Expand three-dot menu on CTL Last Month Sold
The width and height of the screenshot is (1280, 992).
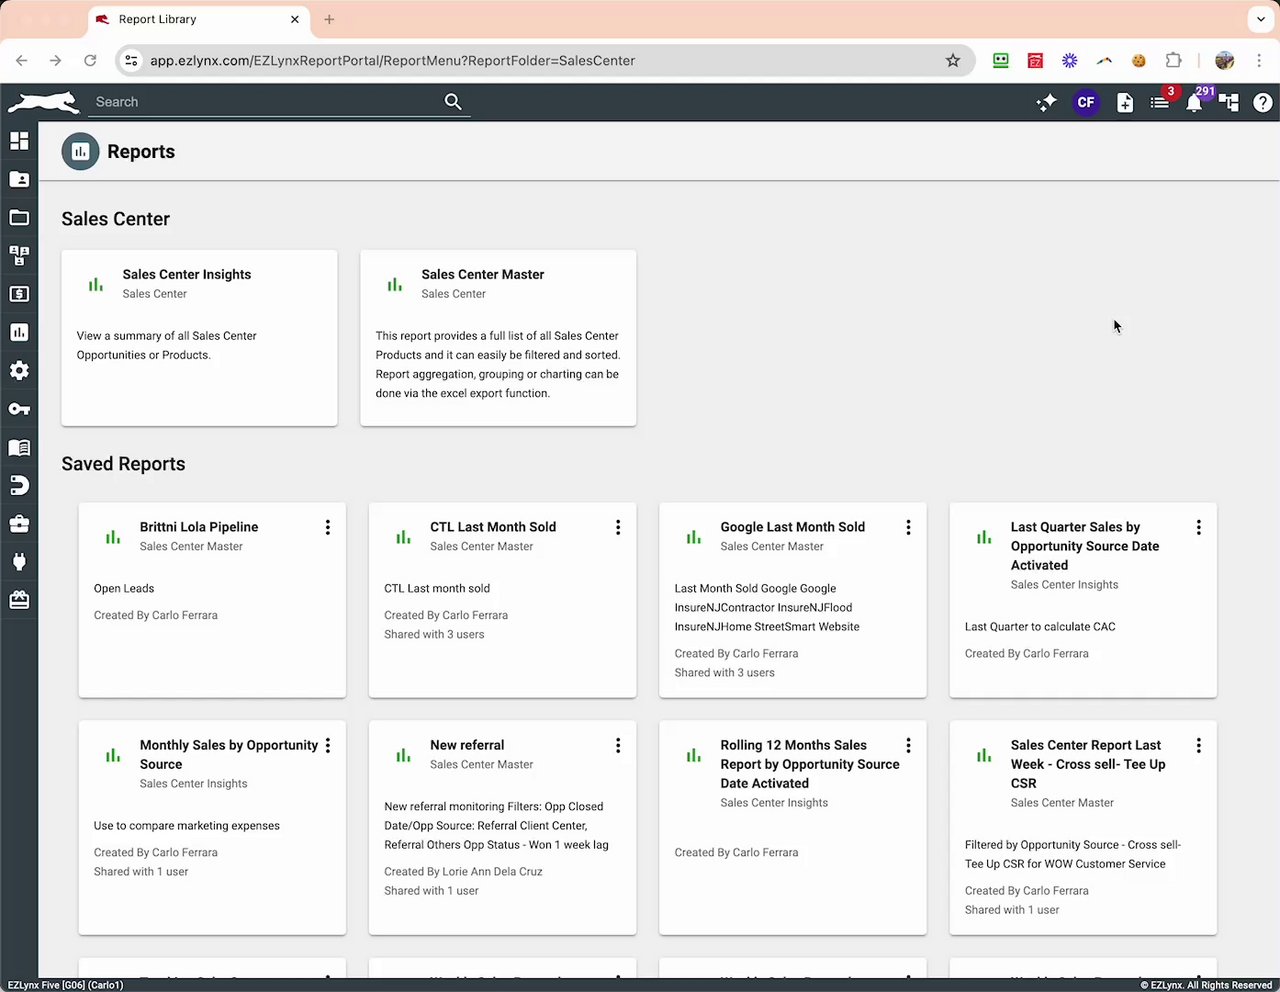point(618,527)
